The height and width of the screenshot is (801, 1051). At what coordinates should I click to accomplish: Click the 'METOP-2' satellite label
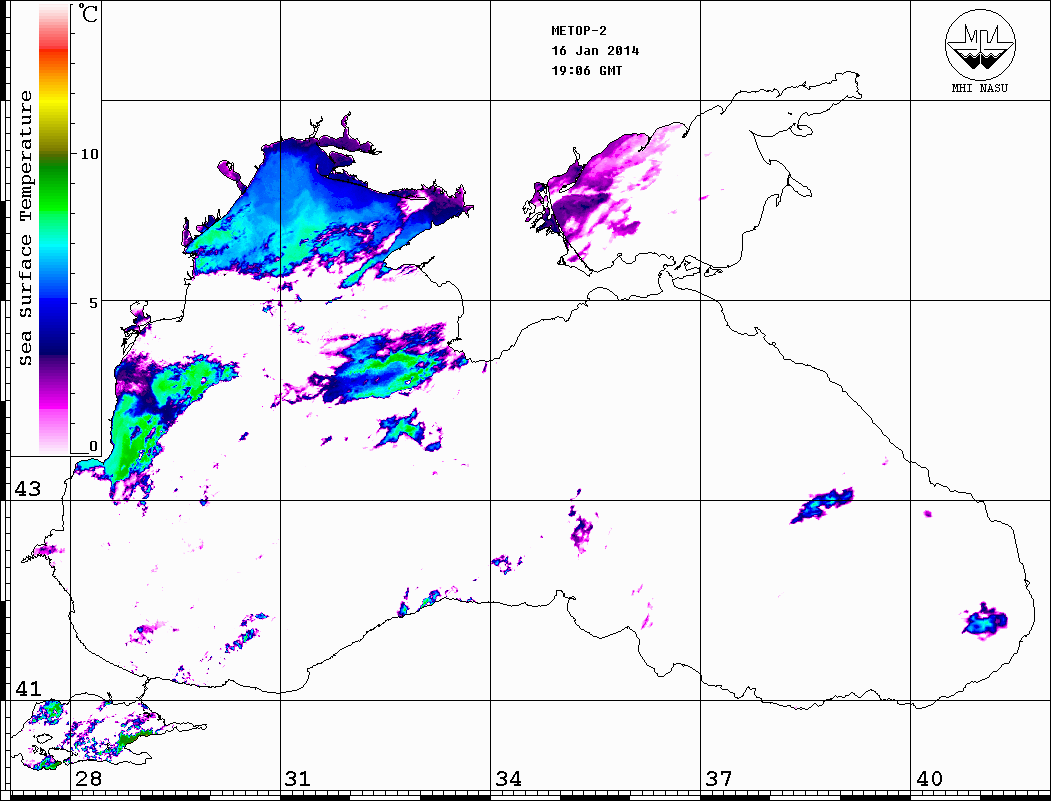[579, 31]
